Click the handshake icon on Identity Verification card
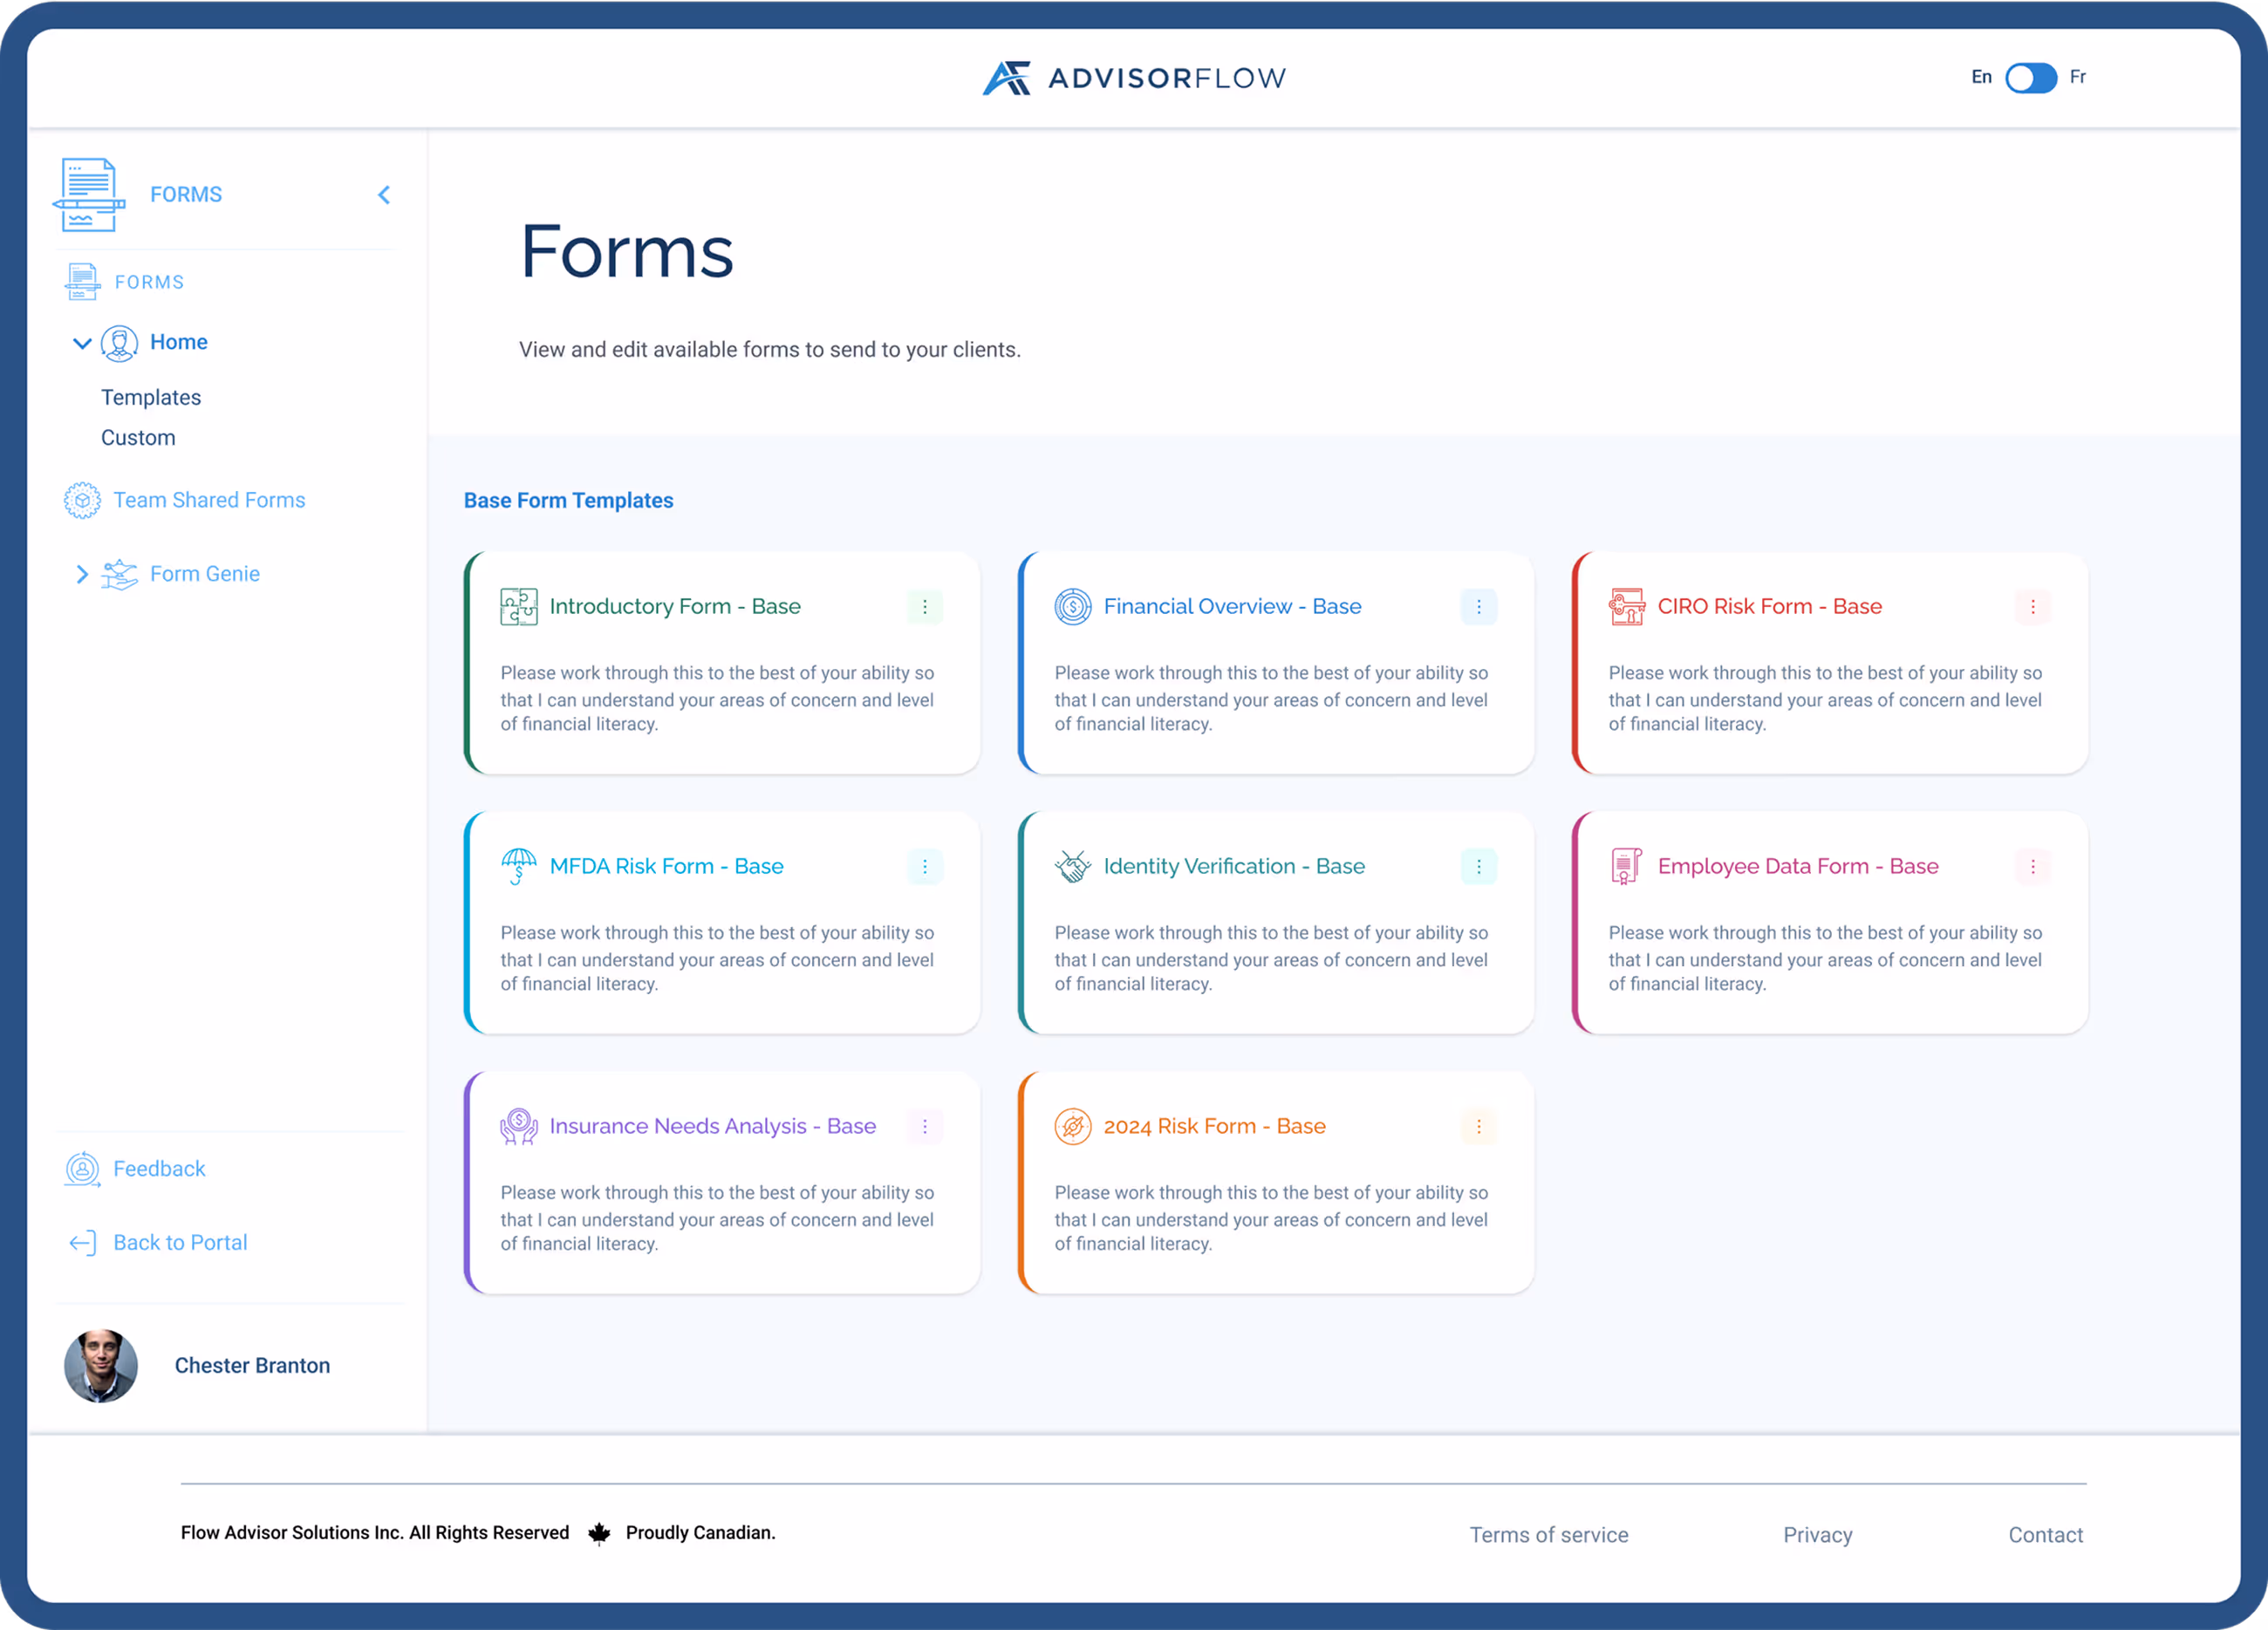Screen dimensions: 2268x1630 click(1072, 866)
